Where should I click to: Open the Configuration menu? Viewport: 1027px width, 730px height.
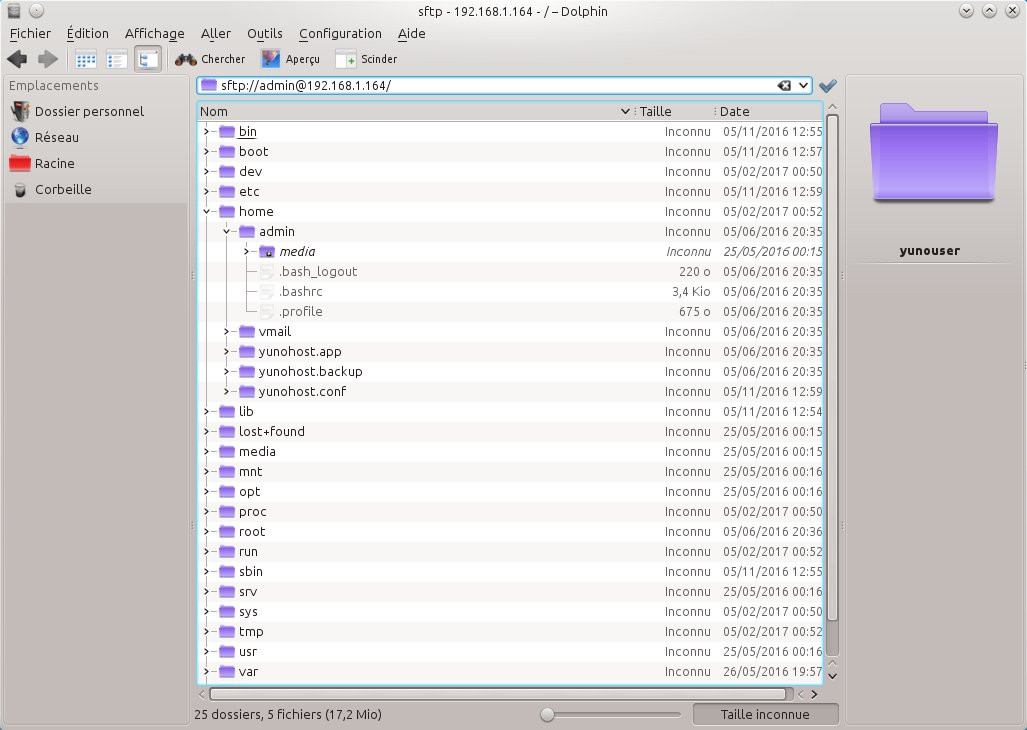click(x=340, y=33)
